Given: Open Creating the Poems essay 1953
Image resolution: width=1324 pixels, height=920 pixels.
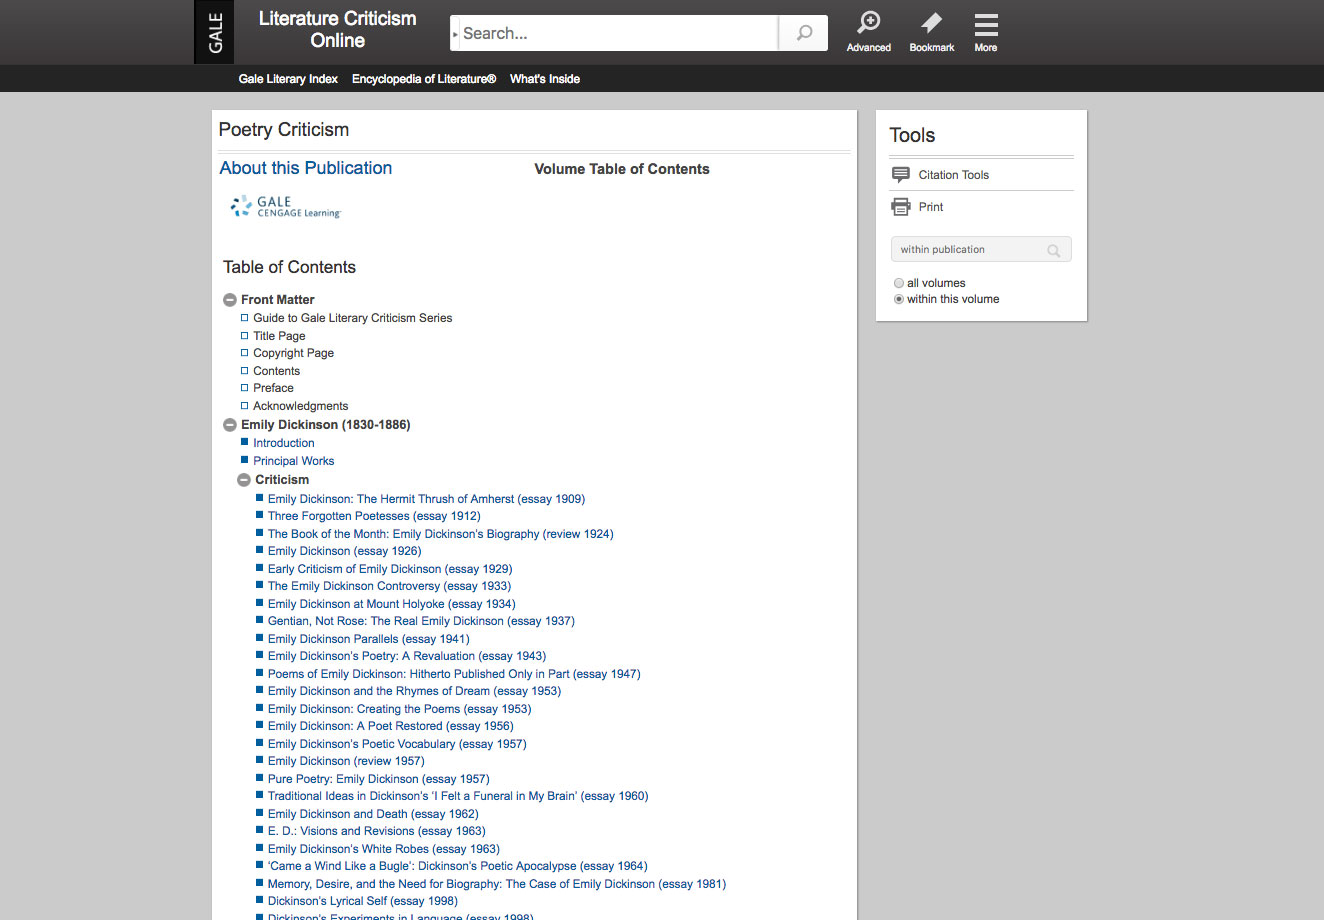Looking at the screenshot, I should coord(400,709).
